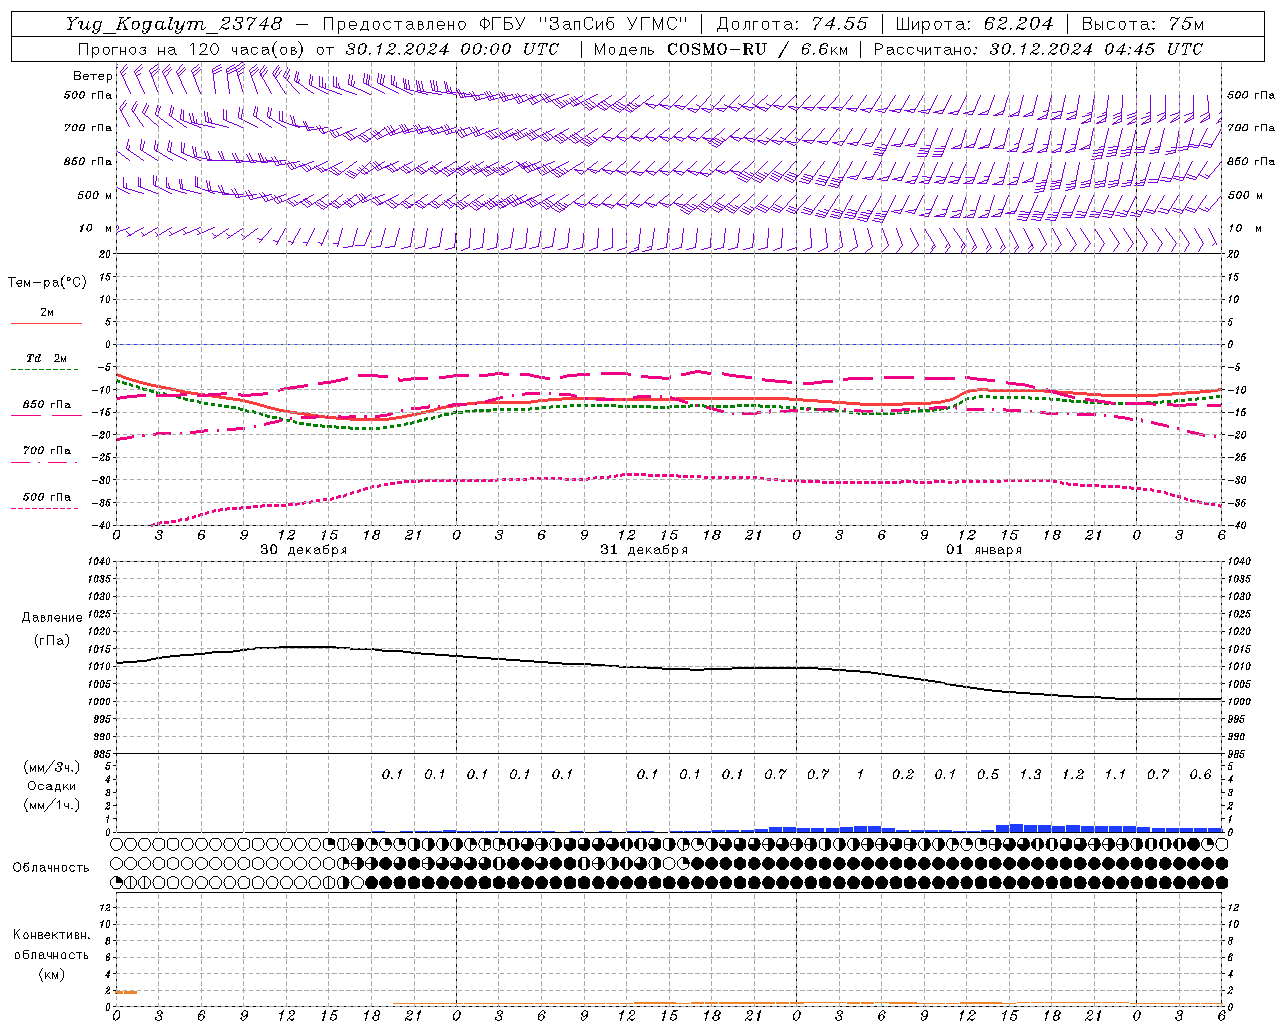Click the 0.6 precipitation value
Image resolution: width=1280 pixels, height=1024 pixels.
1200,774
